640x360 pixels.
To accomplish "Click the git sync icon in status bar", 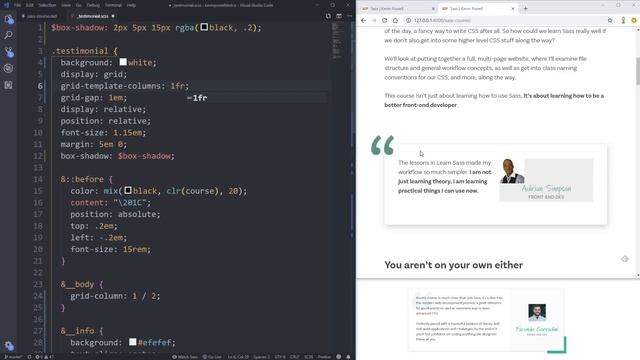I will (x=29, y=357).
